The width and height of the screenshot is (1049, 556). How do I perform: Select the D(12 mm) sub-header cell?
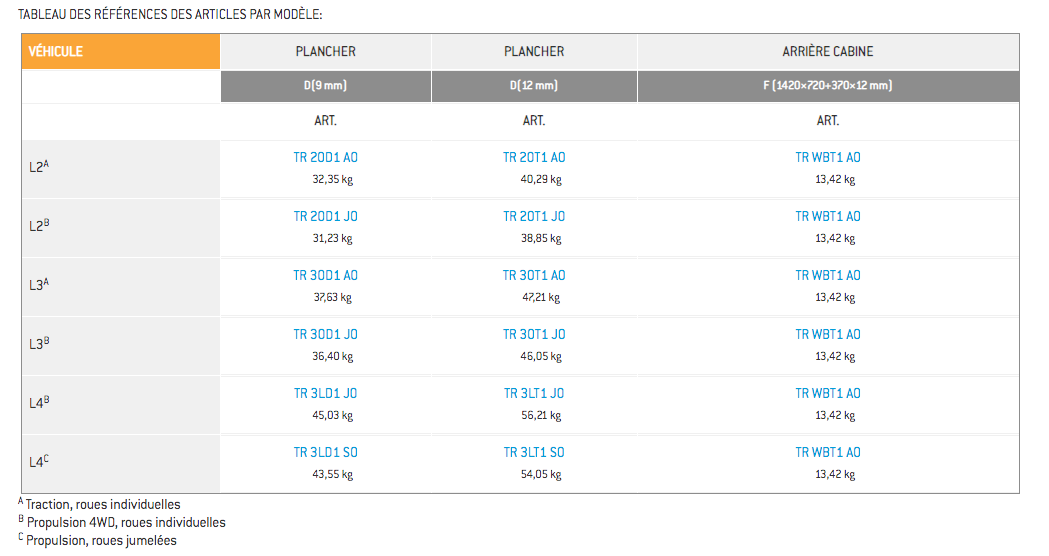(534, 86)
